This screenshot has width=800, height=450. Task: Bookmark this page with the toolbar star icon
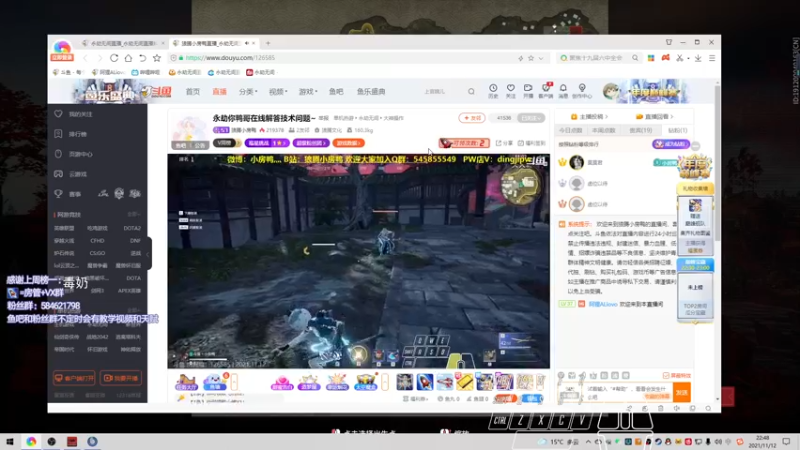click(157, 58)
